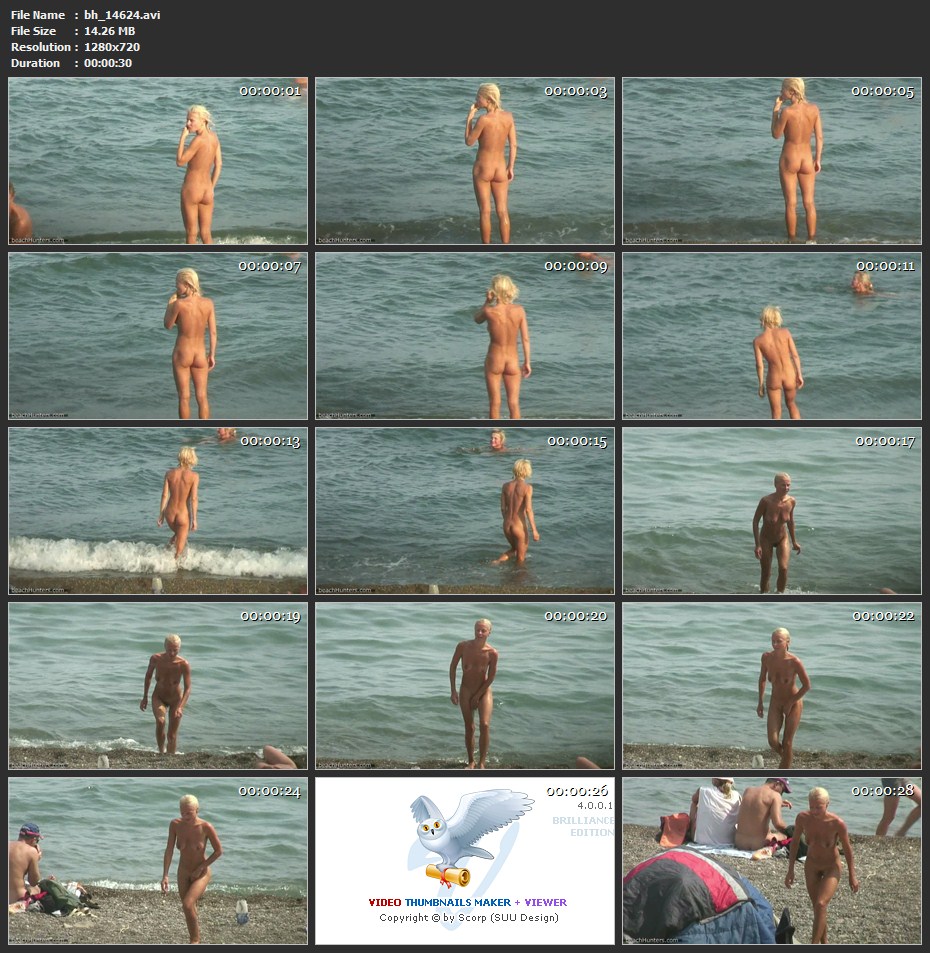Viewport: 930px width, 953px height.
Task: Click the 14.26 MB file size value
Action: click(109, 31)
